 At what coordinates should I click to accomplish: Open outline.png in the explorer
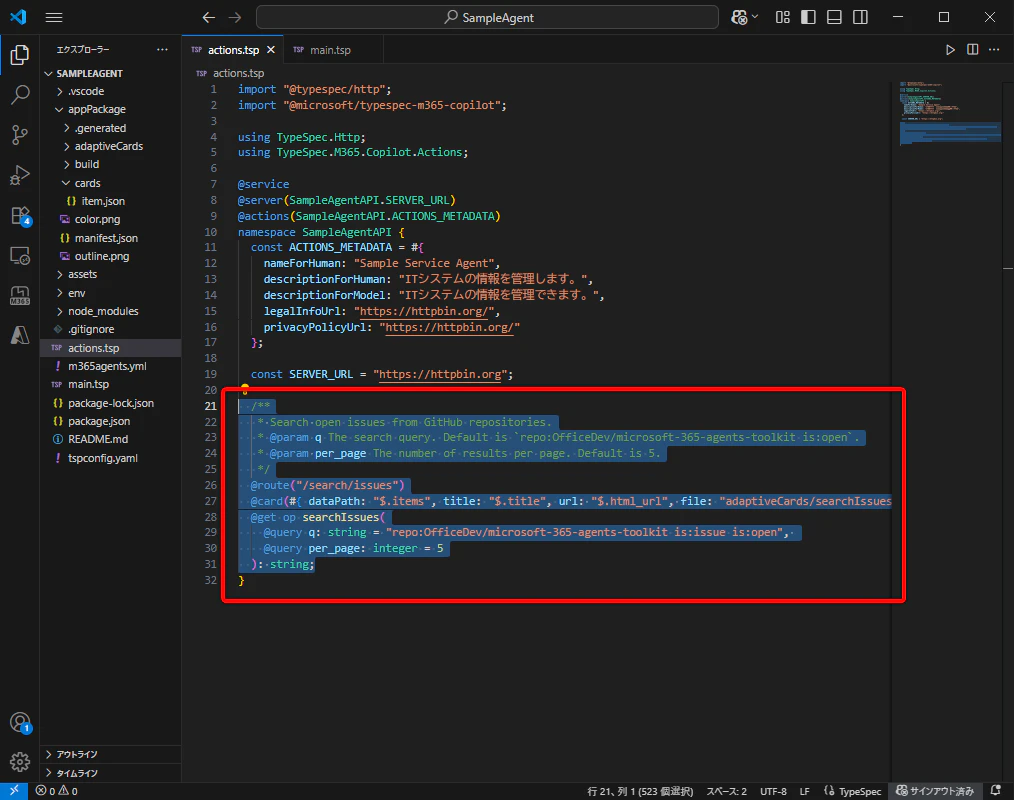(102, 256)
